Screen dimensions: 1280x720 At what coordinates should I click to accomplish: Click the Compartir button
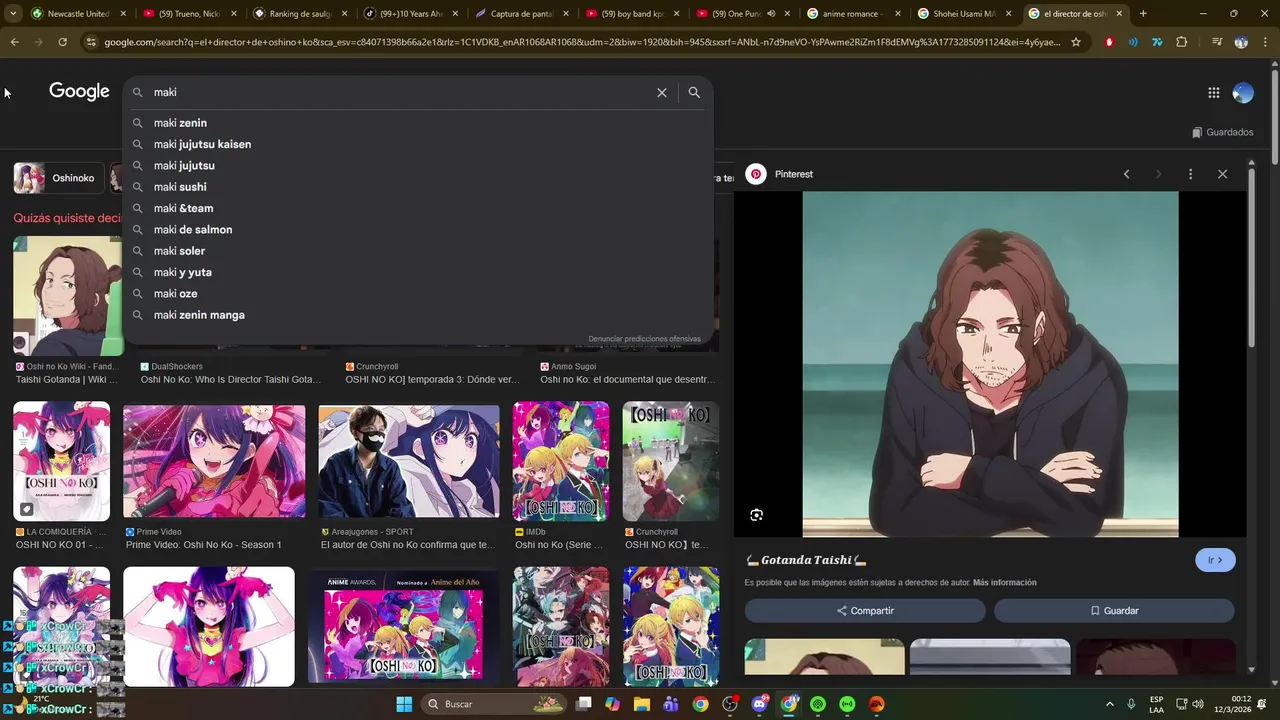click(865, 611)
